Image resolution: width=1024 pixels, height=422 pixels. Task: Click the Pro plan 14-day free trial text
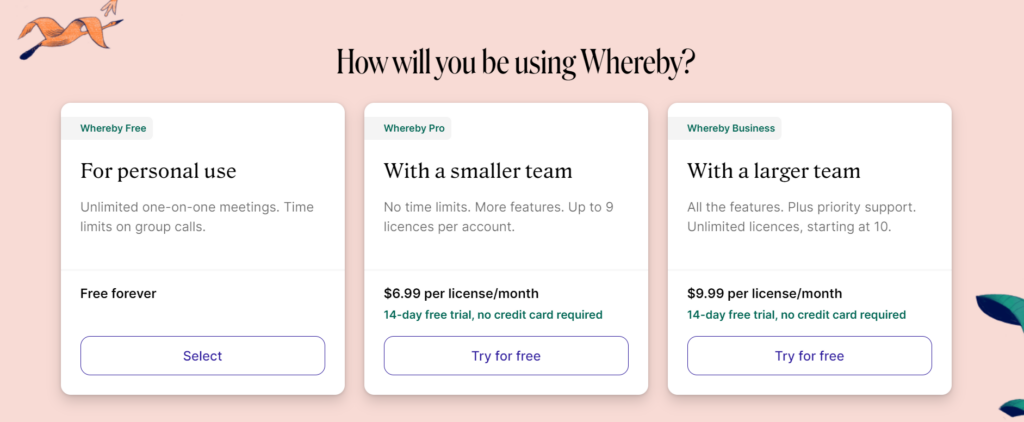pos(493,315)
